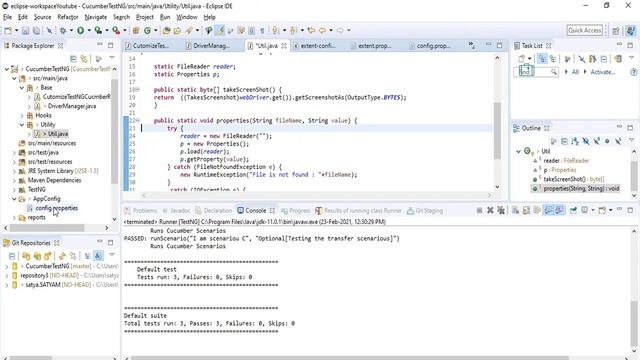Open the Perspective button beside Quick Access
This screenshot has height=360, width=640.
click(x=616, y=30)
